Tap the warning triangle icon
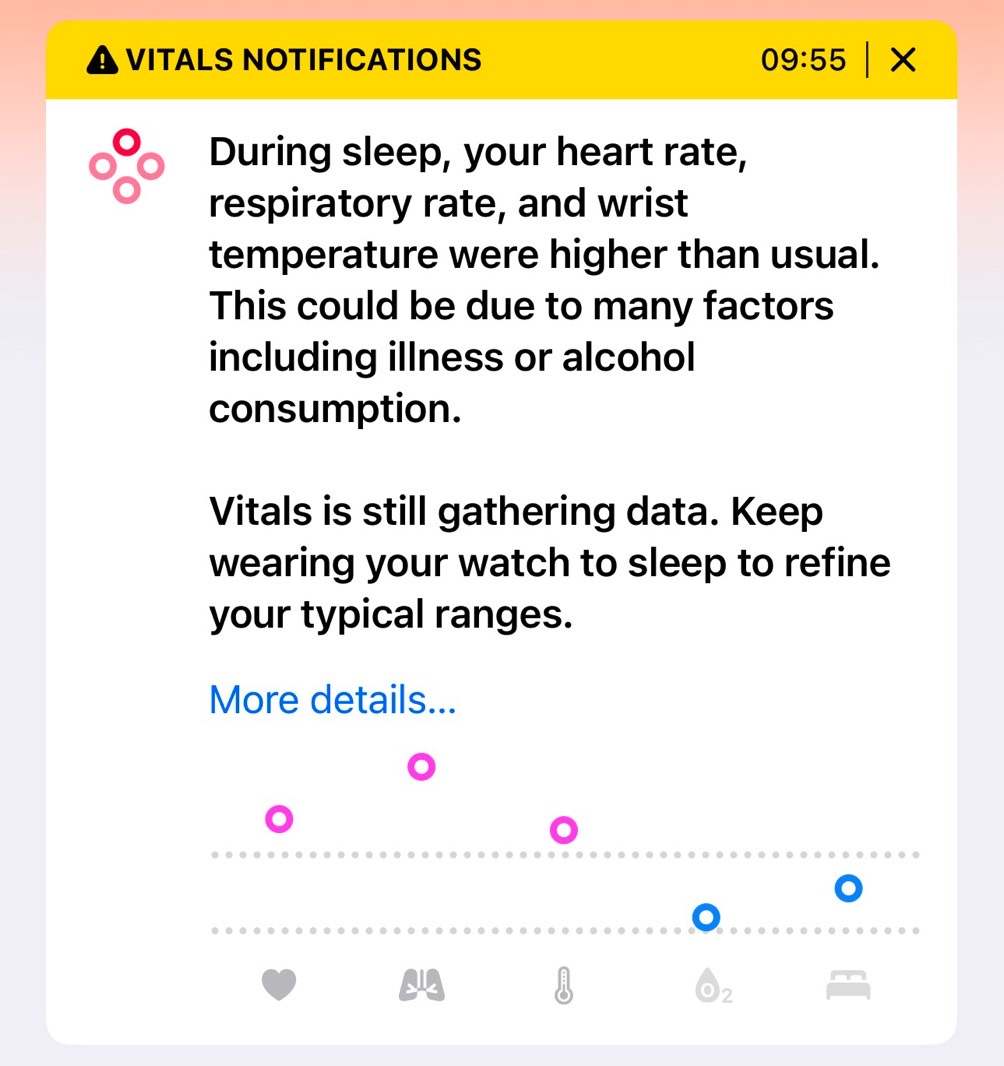1004x1066 pixels. pos(102,60)
